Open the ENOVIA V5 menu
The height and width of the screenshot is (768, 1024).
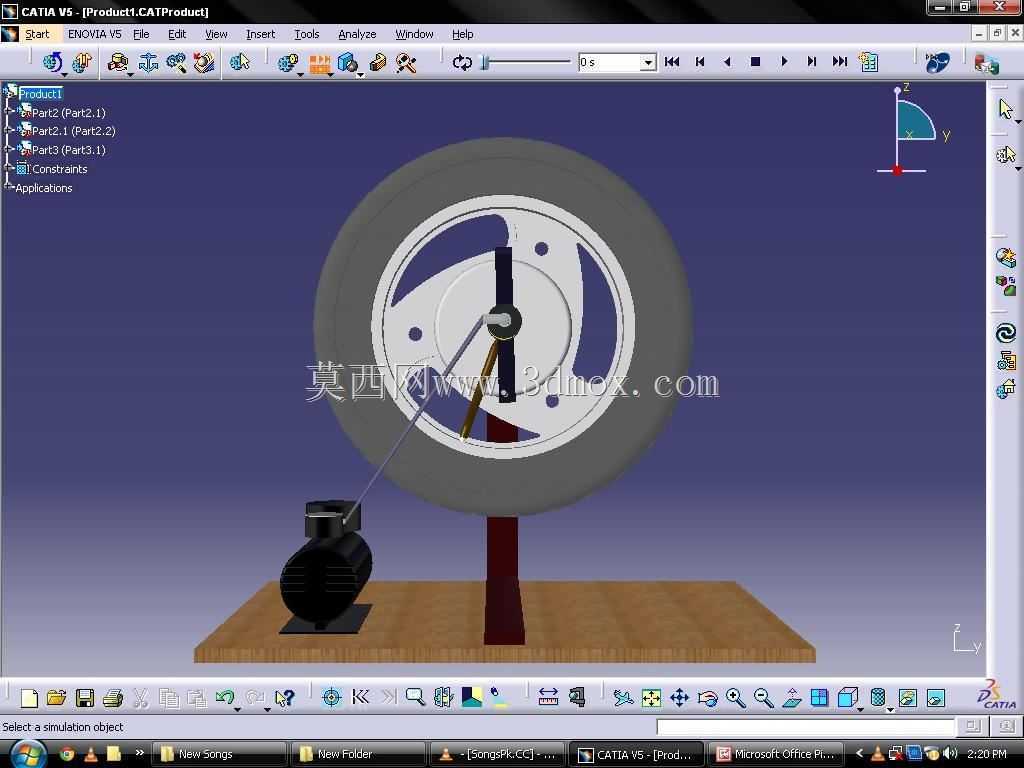pos(95,34)
